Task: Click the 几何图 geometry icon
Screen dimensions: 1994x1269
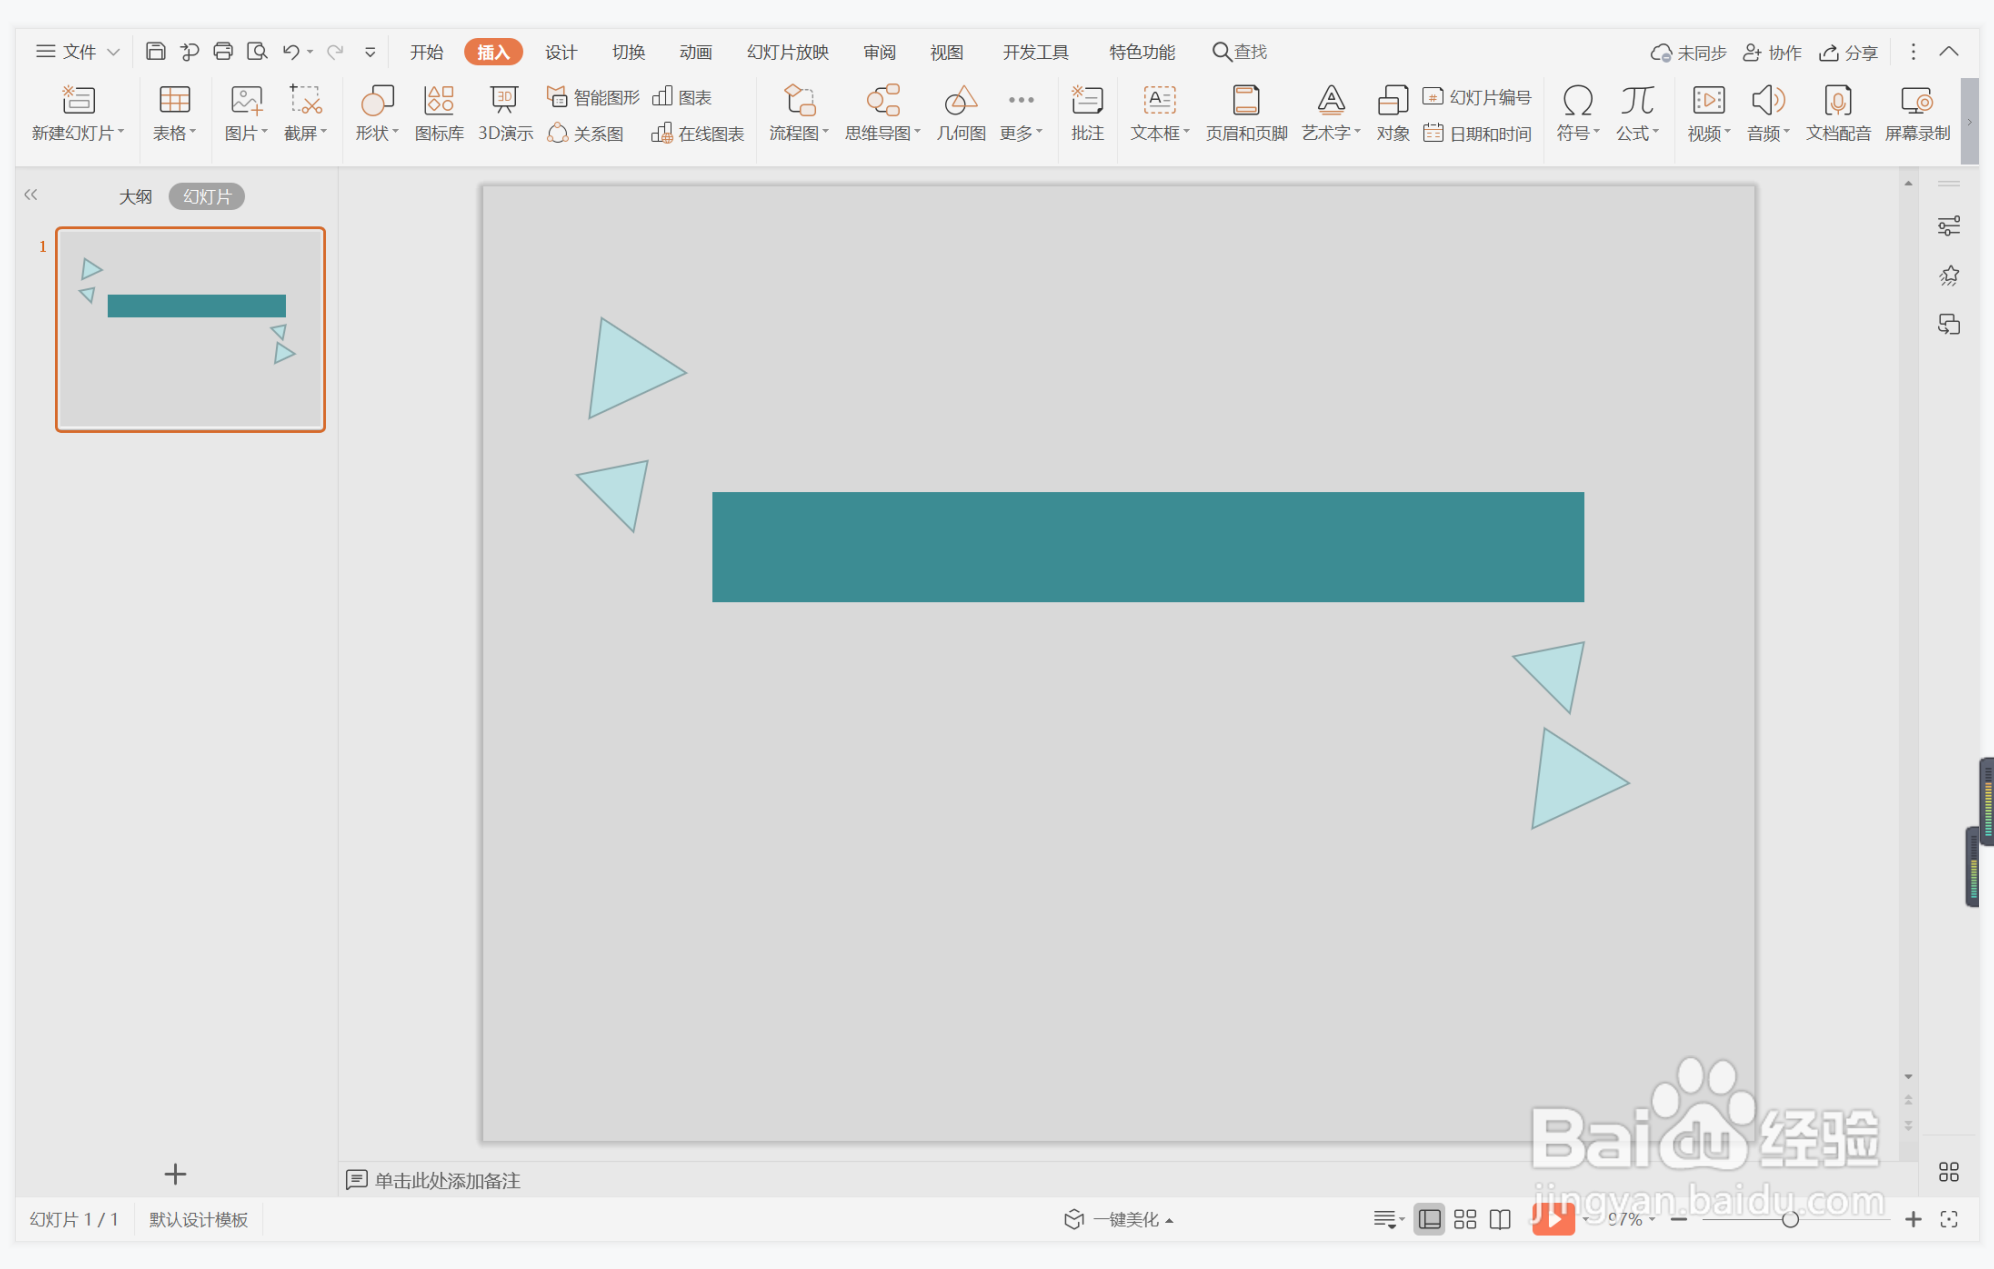Action: [x=960, y=112]
